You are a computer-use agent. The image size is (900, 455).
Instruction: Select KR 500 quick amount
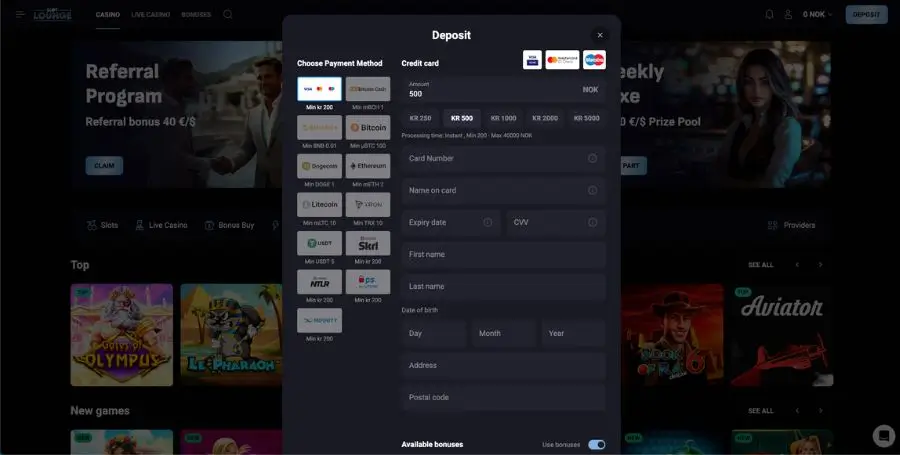point(462,118)
